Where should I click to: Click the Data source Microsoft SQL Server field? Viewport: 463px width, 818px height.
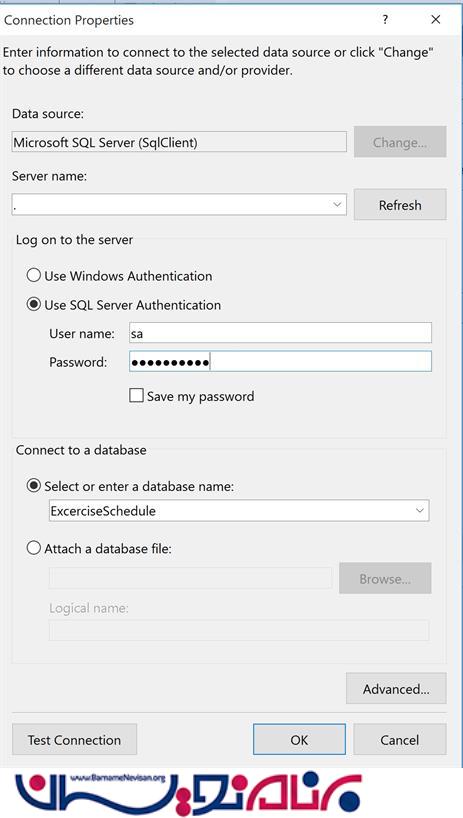click(x=179, y=142)
